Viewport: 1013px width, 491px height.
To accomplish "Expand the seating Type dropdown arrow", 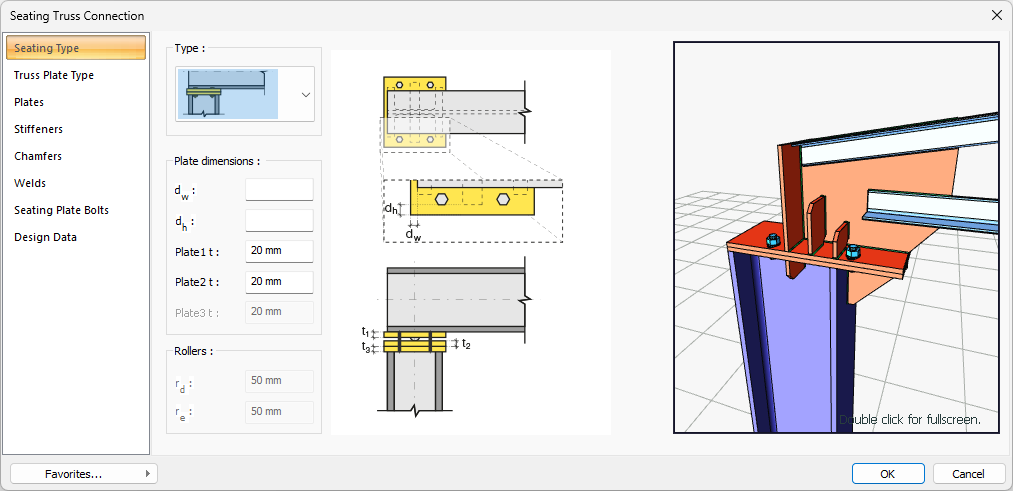I will pos(306,95).
